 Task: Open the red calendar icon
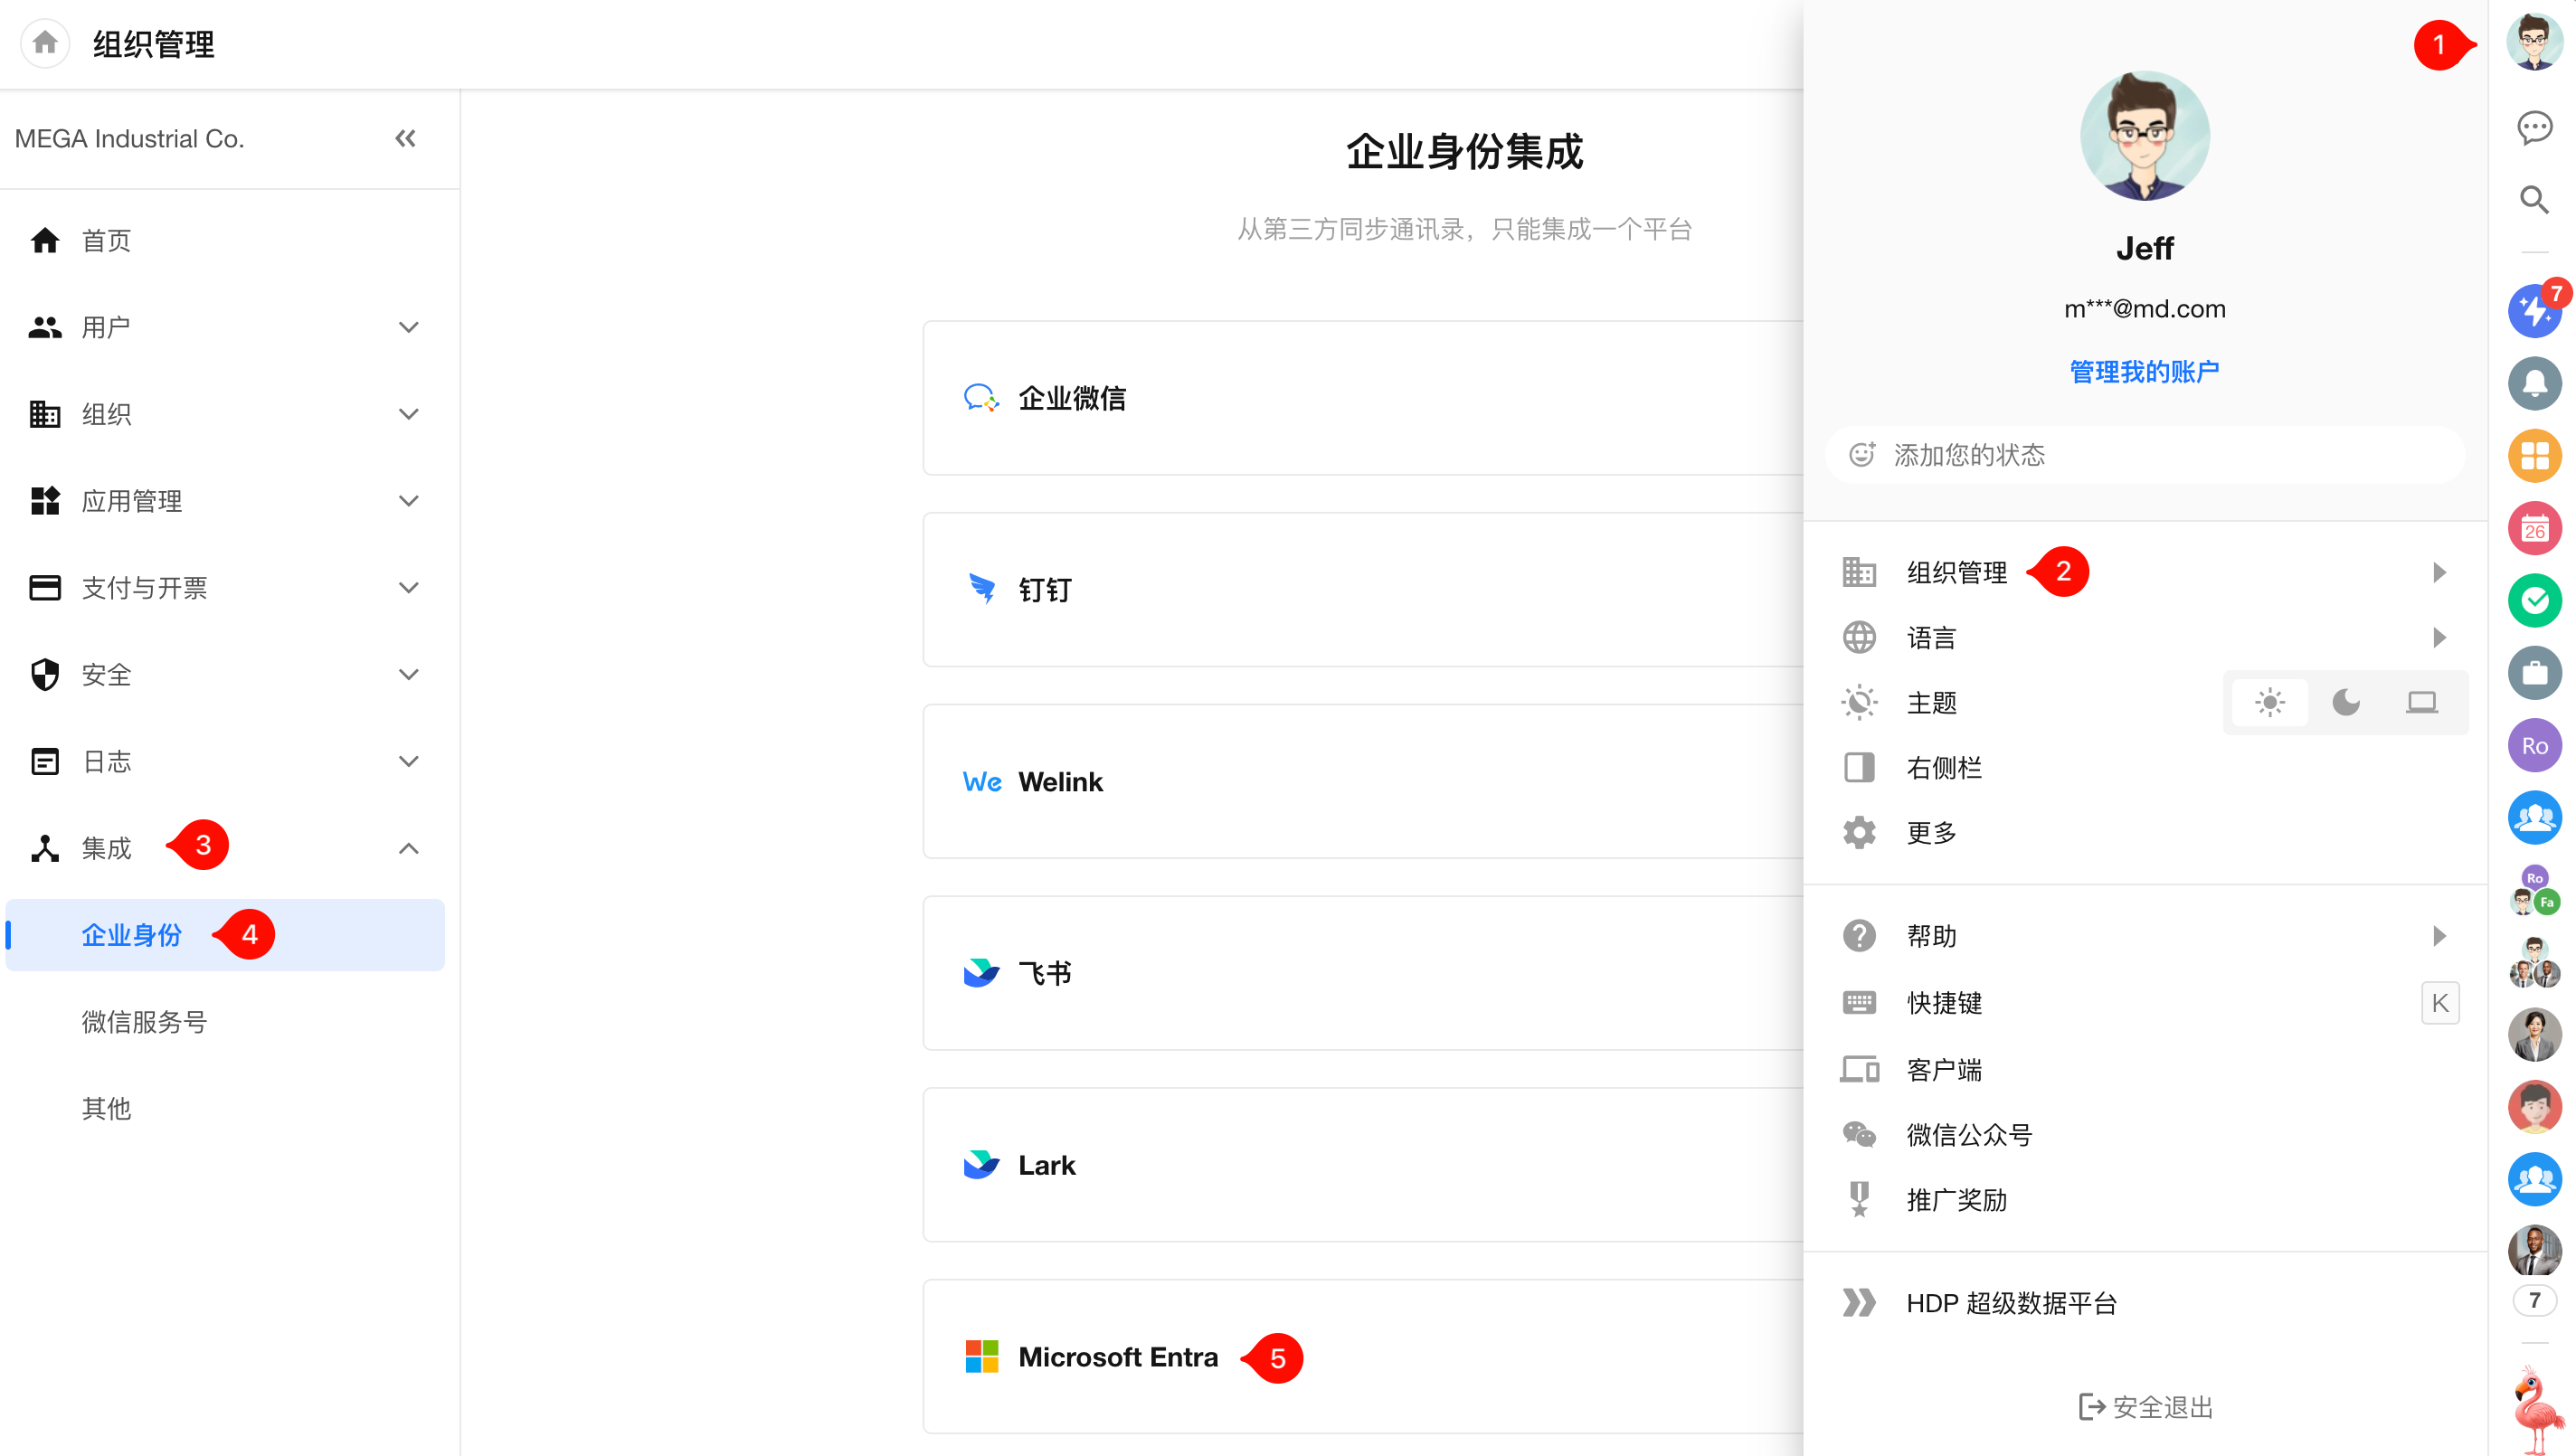[2534, 528]
